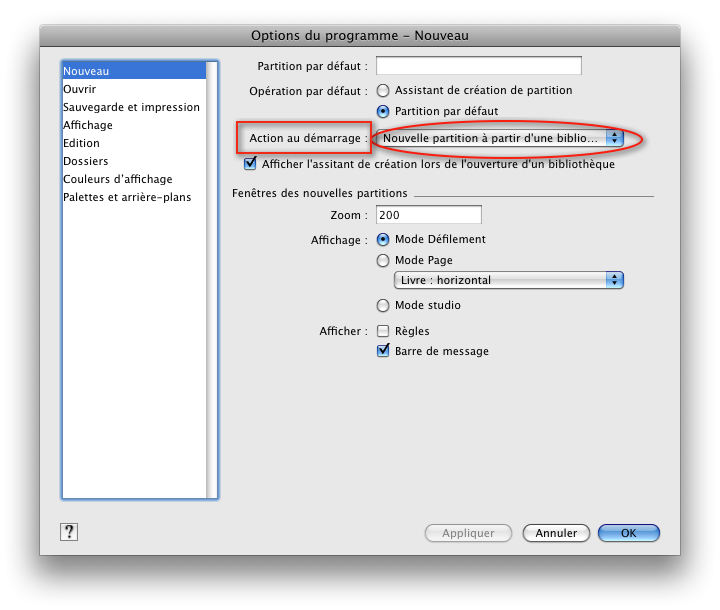Click the Zoom value field
Image resolution: width=720 pixels, height=610 pixels.
pos(428,215)
